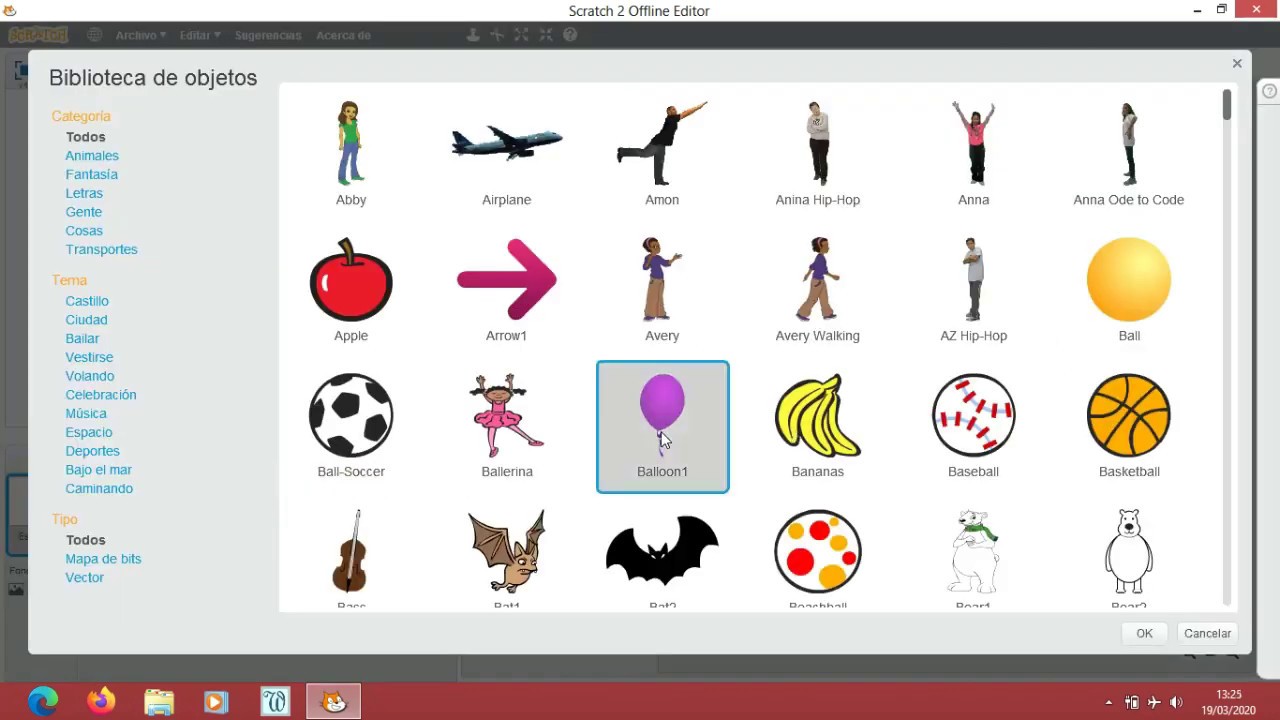The height and width of the screenshot is (720, 1280).
Task: Select the Ballerina sprite
Action: pyautogui.click(x=507, y=426)
